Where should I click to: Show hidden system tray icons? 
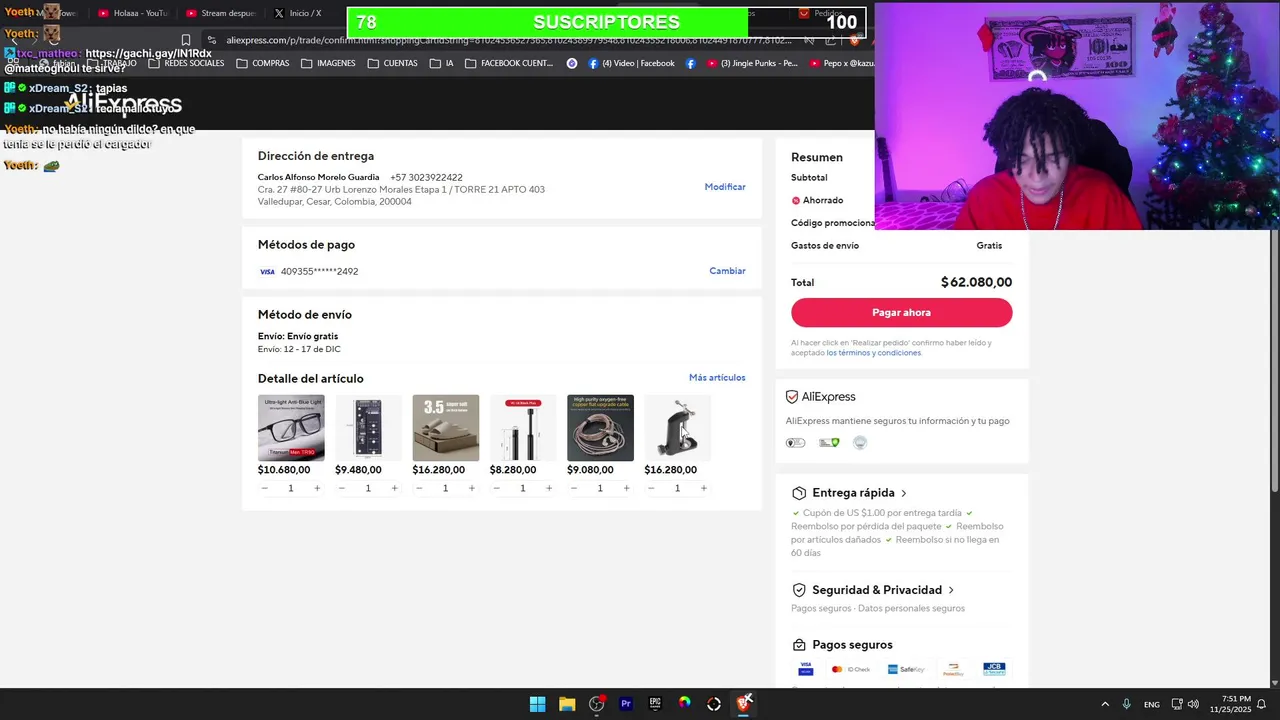coord(1105,704)
